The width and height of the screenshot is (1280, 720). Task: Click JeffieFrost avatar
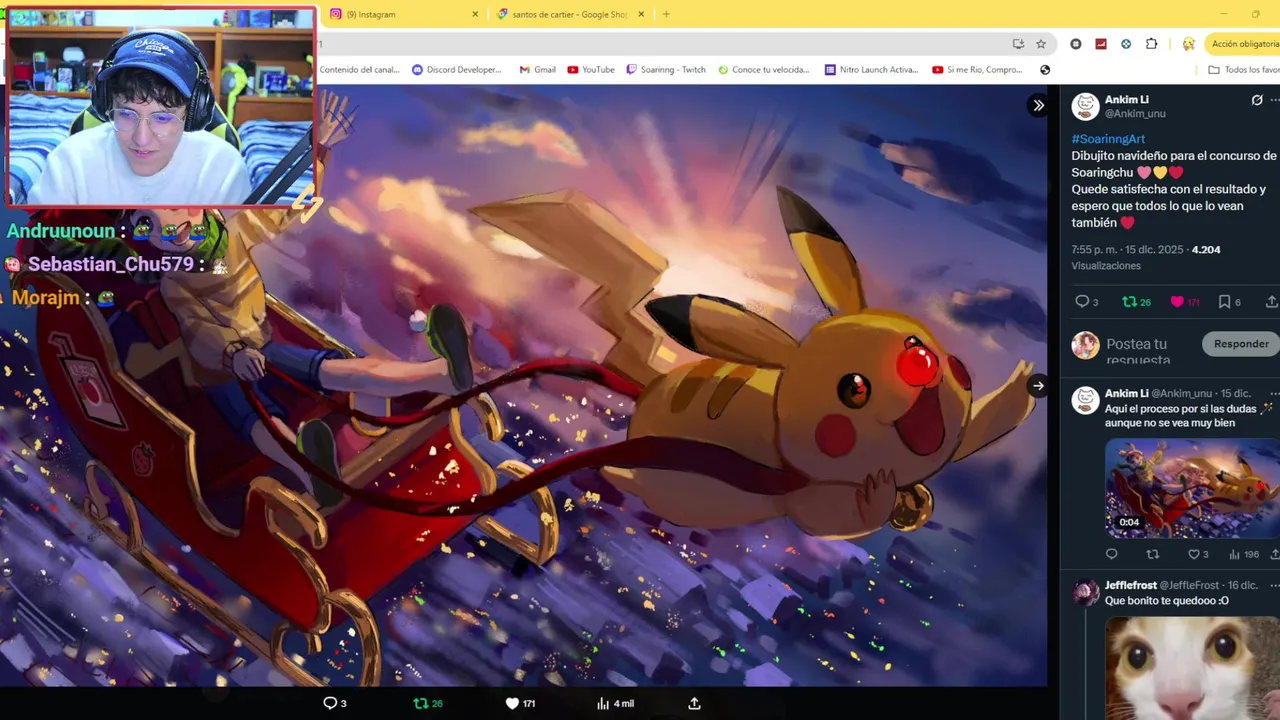(1085, 592)
